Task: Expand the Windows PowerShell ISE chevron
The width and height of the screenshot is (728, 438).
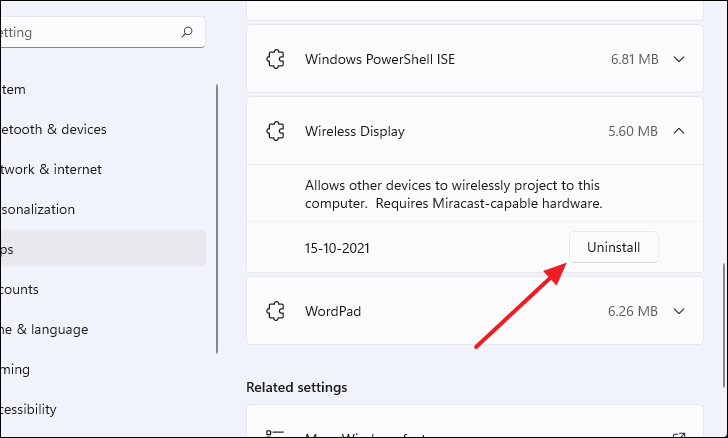Action: [x=680, y=59]
